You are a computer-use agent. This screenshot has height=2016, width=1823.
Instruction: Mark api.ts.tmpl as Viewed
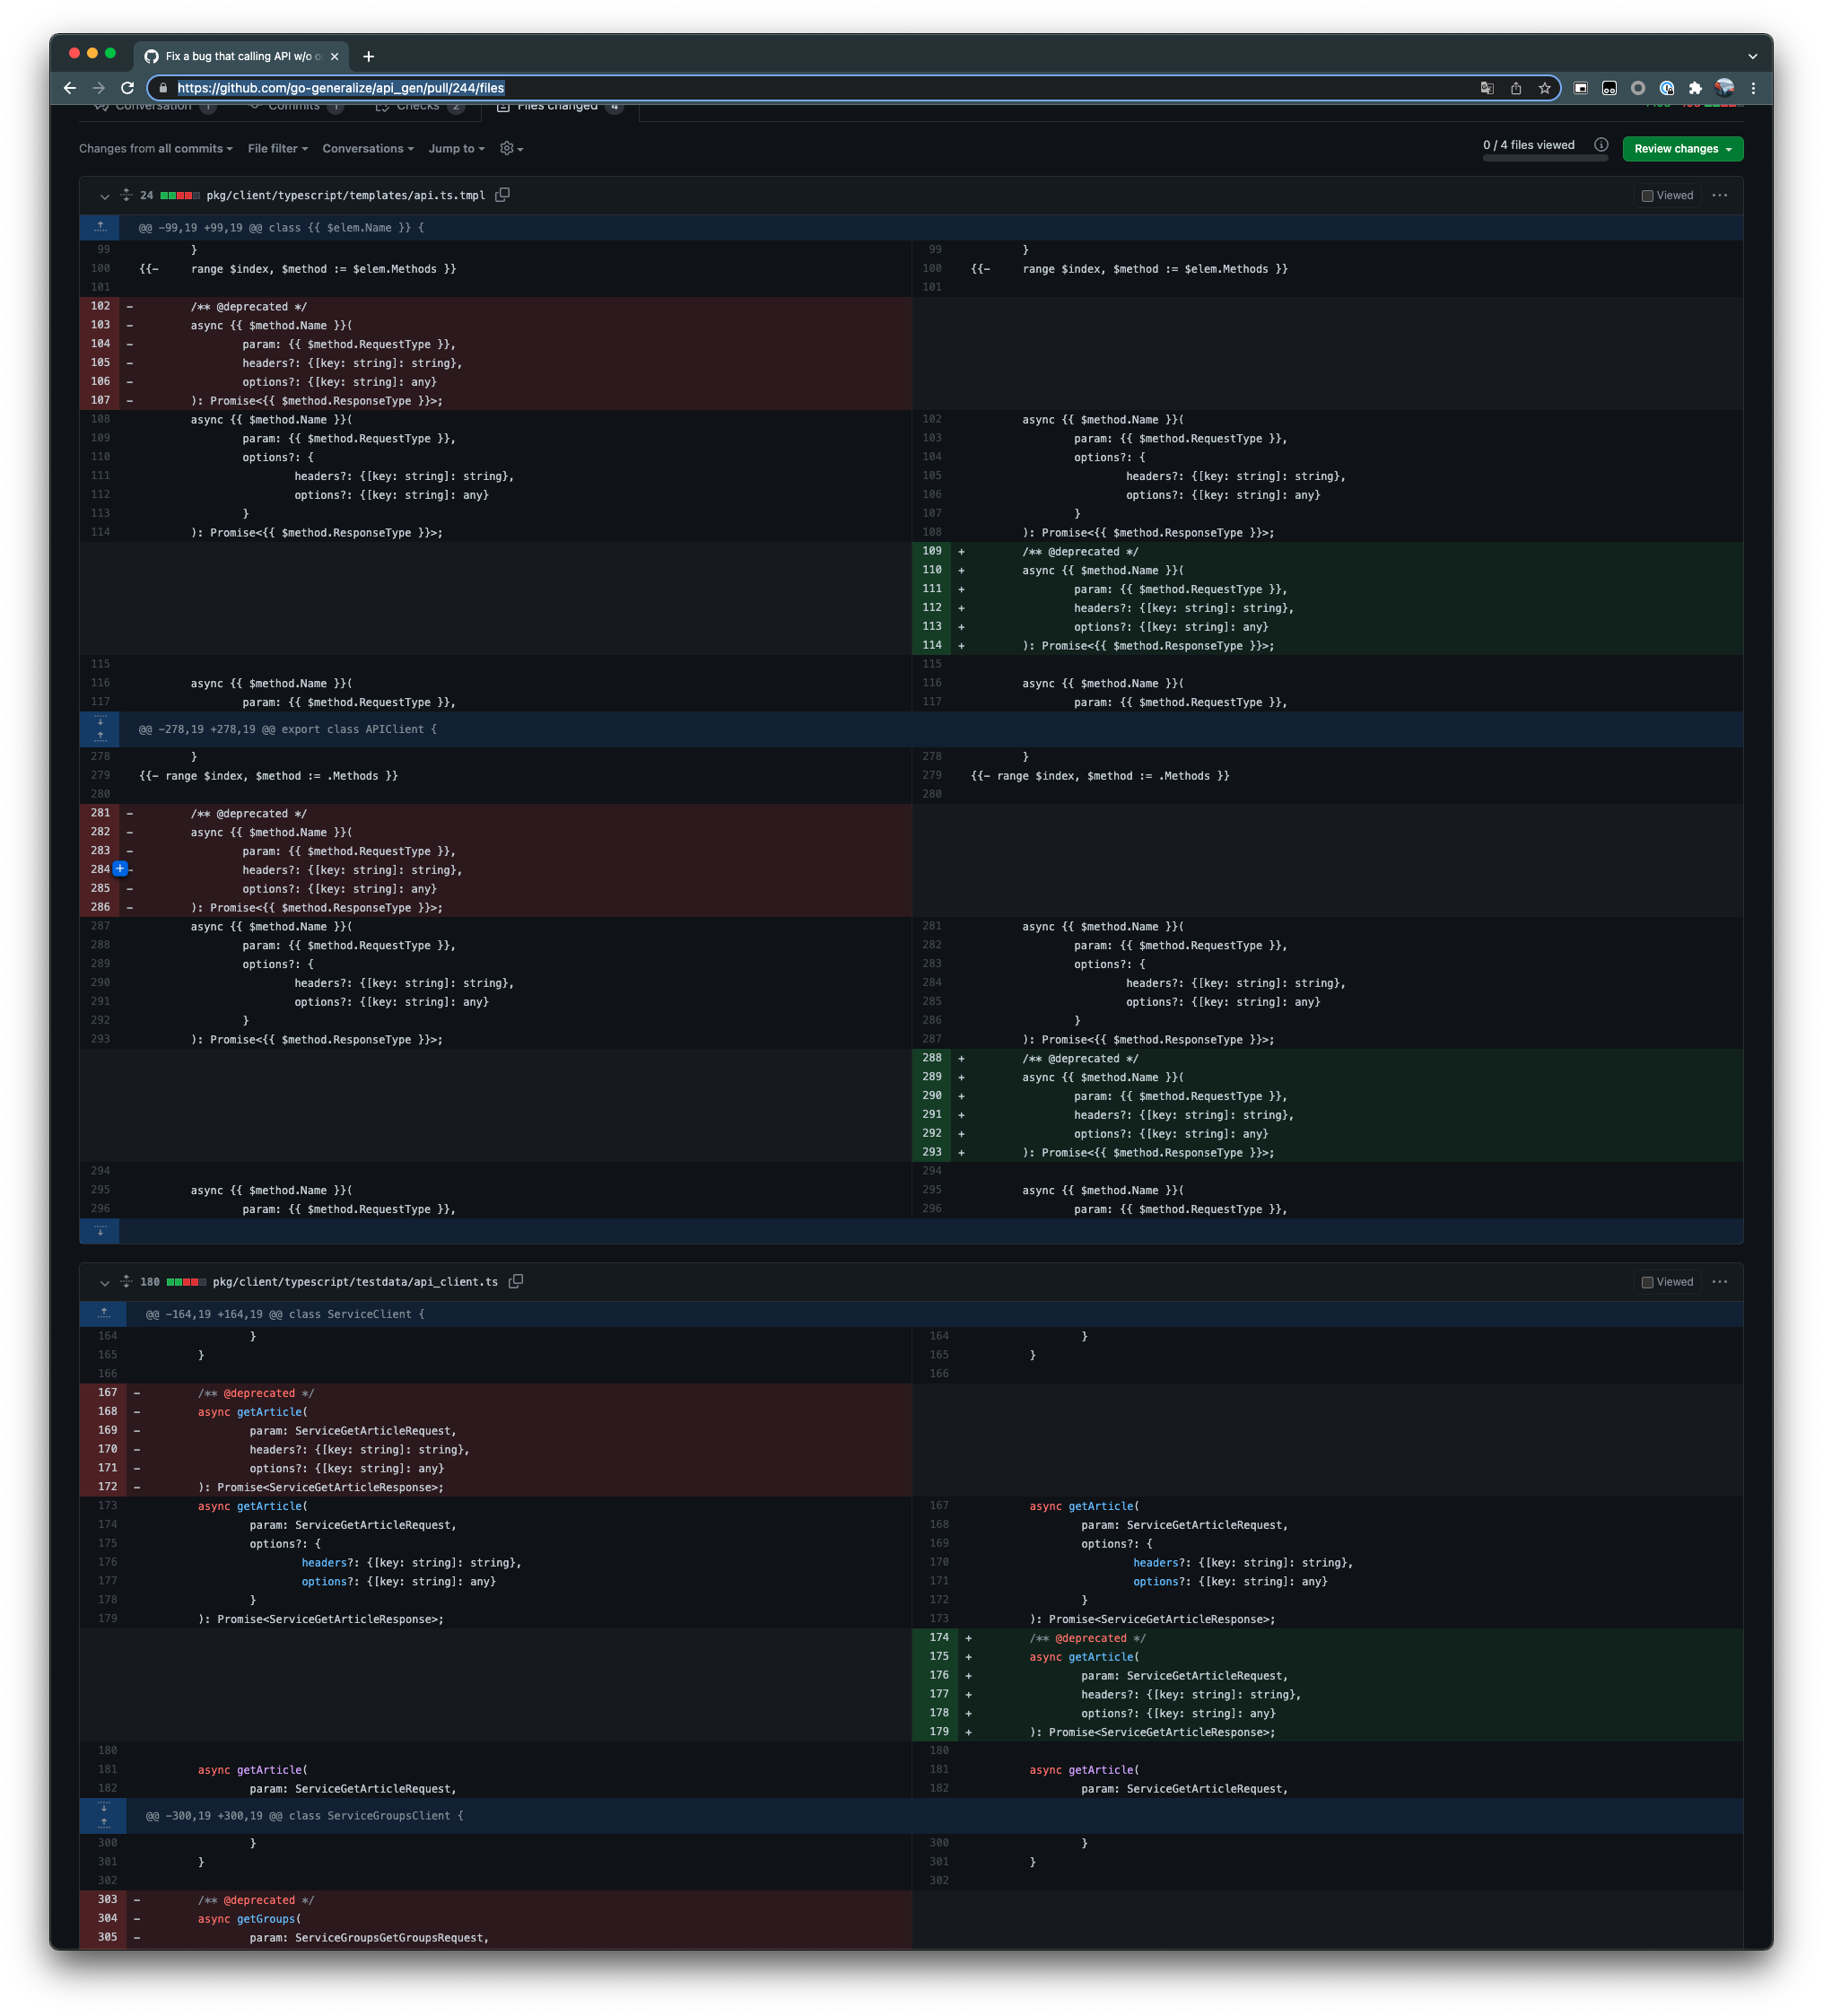[1646, 195]
